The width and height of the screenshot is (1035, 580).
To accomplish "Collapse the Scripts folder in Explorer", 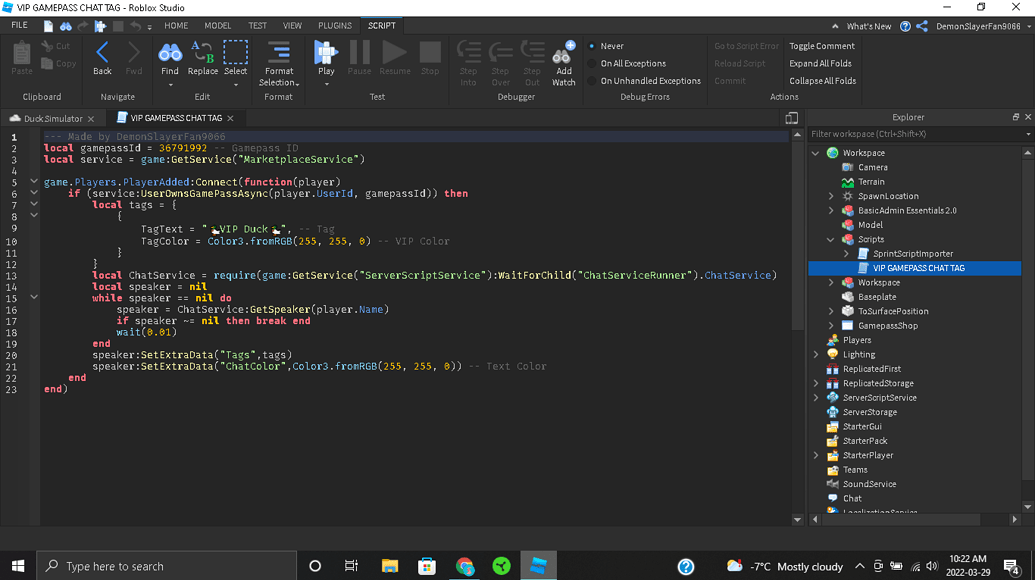I will coord(831,240).
